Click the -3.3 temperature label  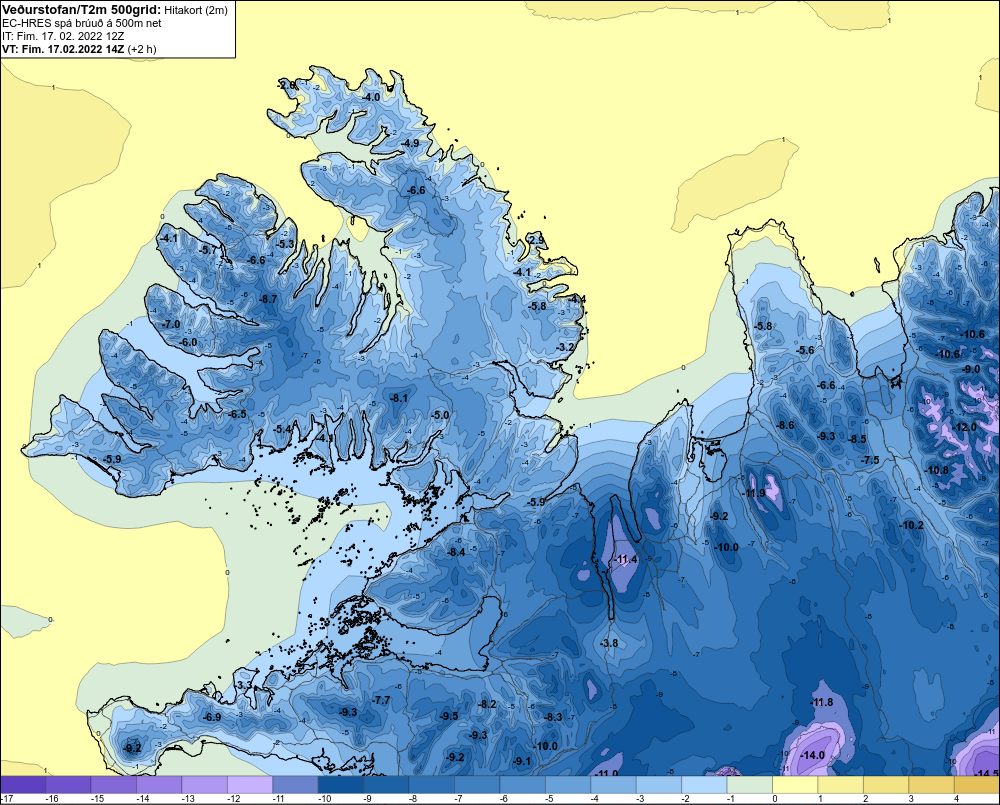[244, 685]
